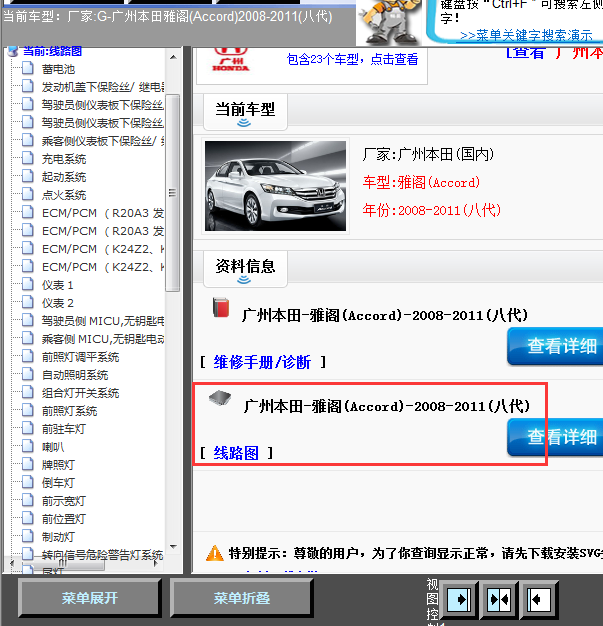Screen dimensions: 603x626
Task: Click the document icon beside 点火系统
Action: pos(28,194)
